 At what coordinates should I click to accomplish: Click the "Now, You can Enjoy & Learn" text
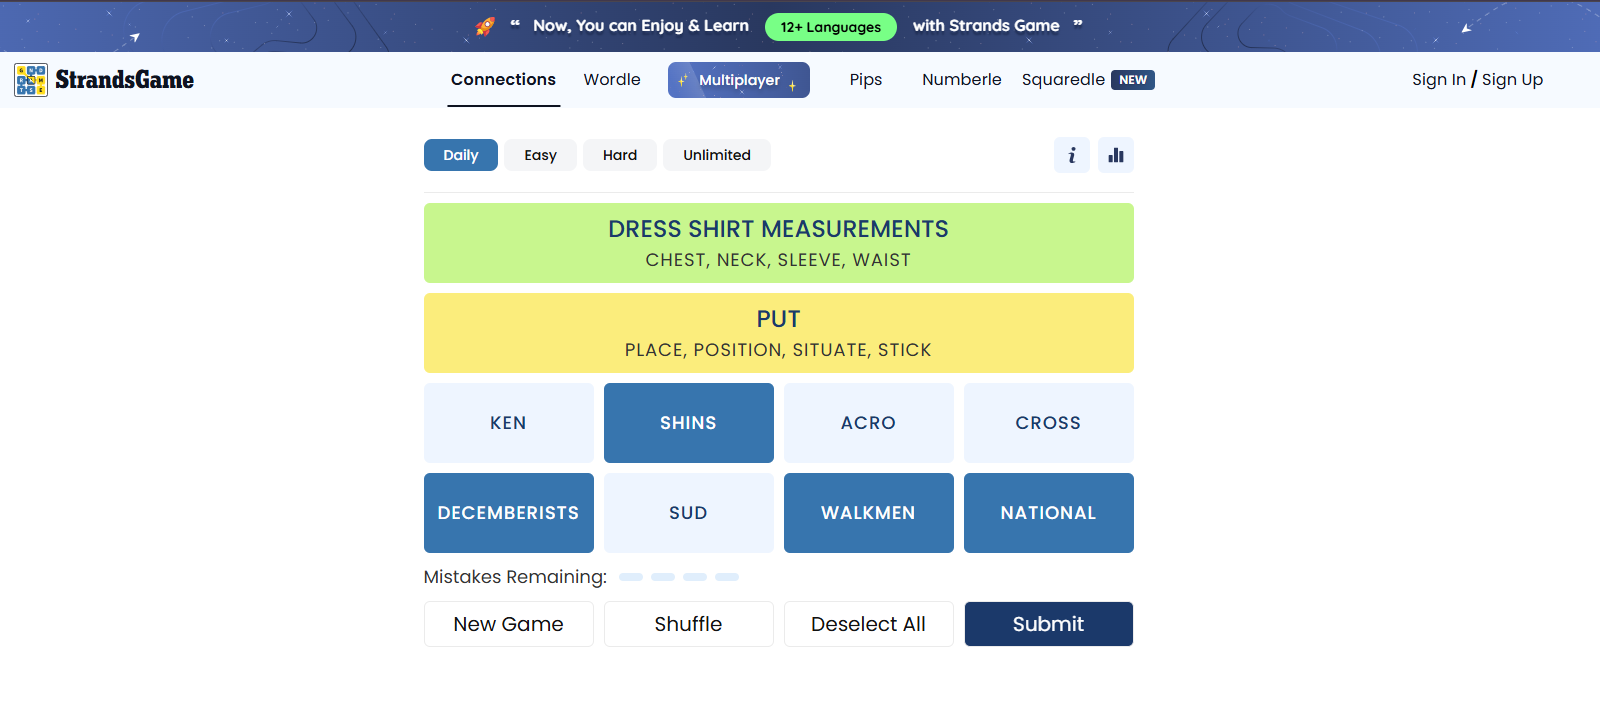(641, 26)
